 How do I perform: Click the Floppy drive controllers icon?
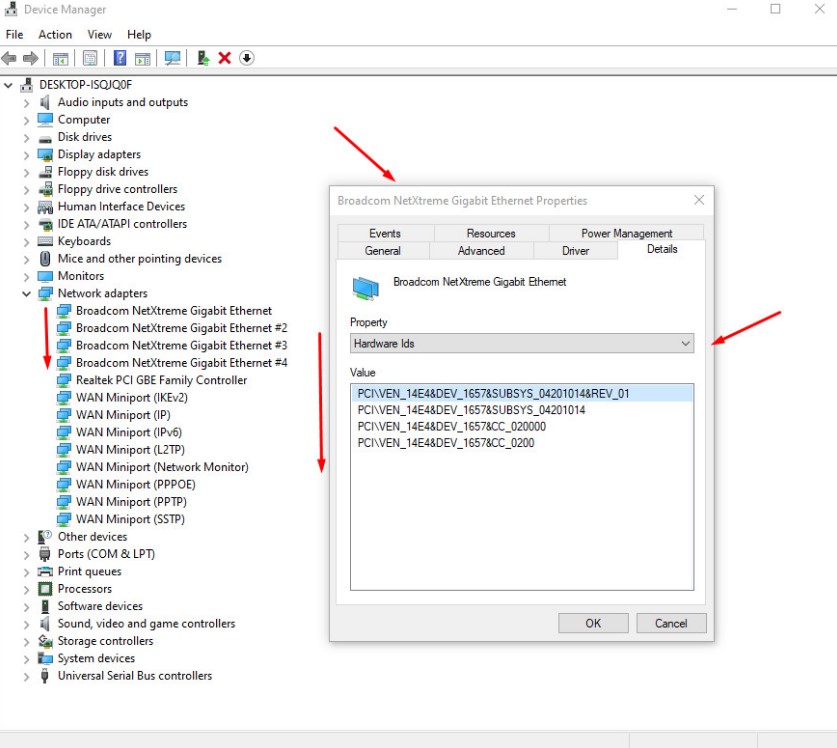pyautogui.click(x=45, y=189)
